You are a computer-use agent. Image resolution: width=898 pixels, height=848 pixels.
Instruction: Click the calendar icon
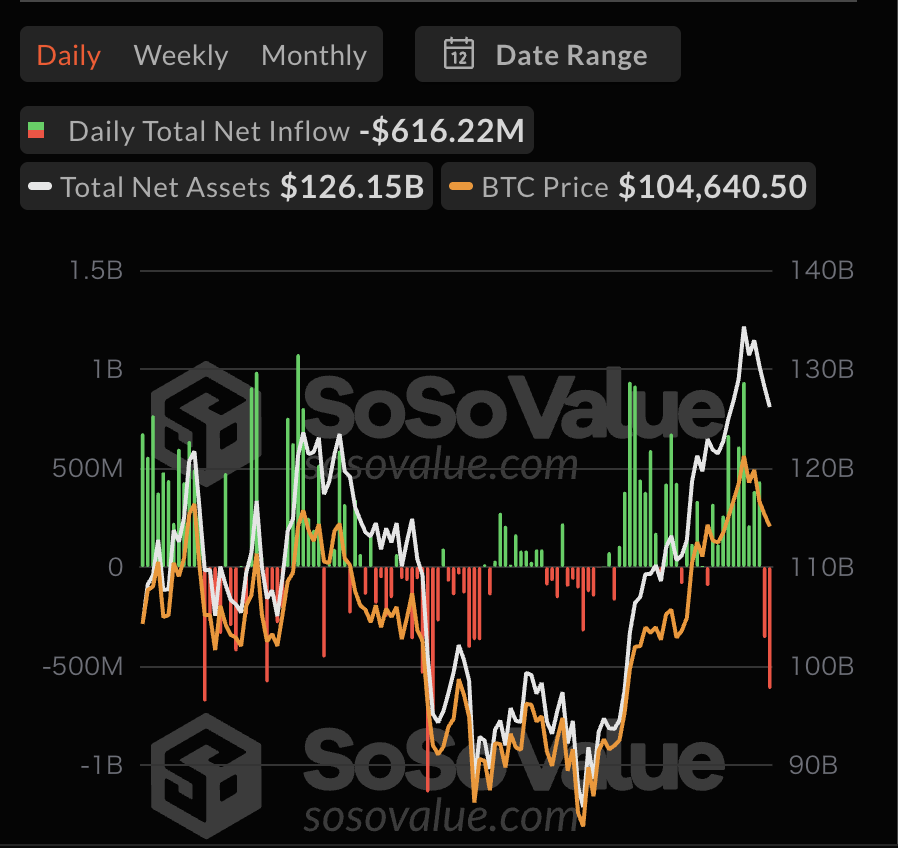[x=459, y=54]
